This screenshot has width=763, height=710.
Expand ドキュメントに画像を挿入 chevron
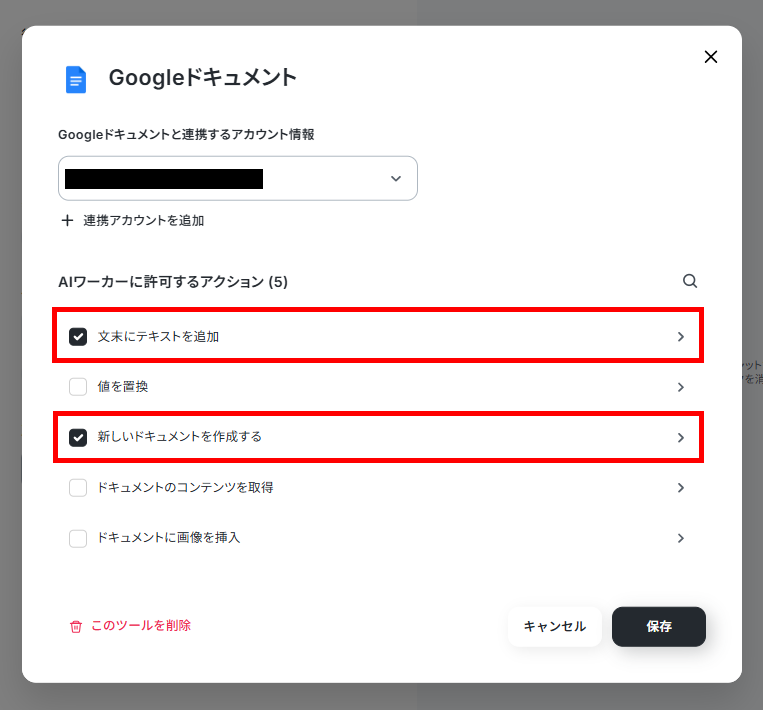tap(681, 538)
